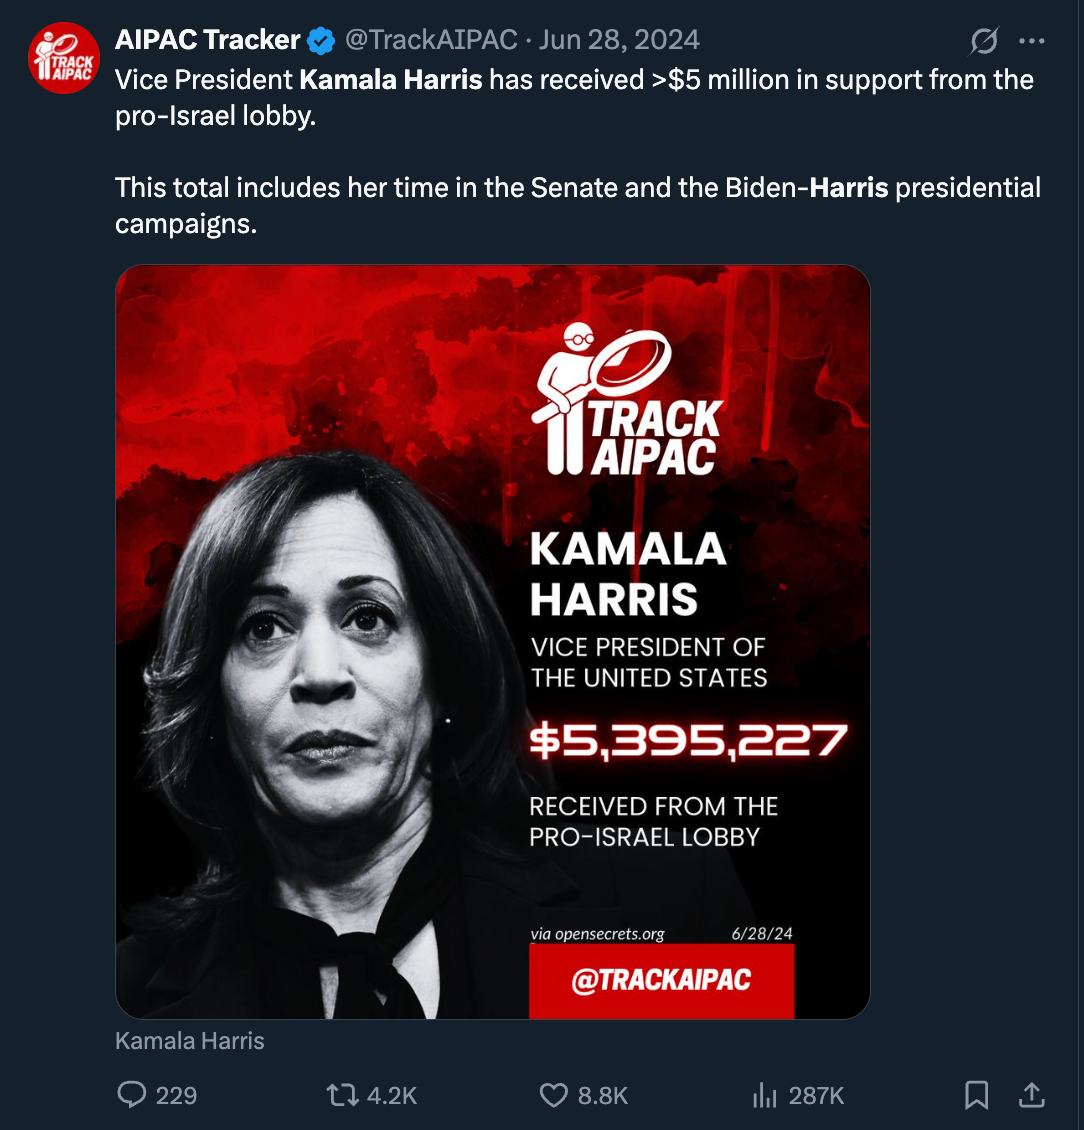Viewport: 1084px width, 1130px height.
Task: Click the Jun 28, 2024 timestamp
Action: click(619, 40)
